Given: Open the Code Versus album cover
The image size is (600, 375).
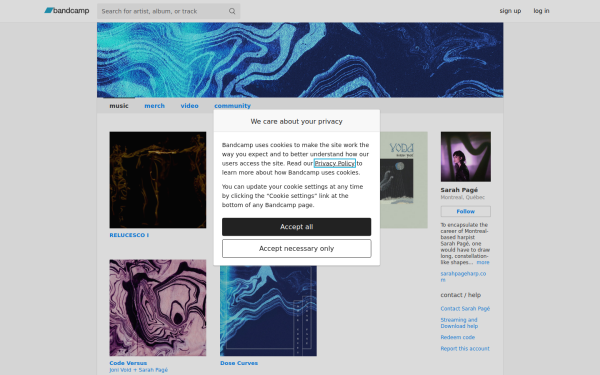Looking at the screenshot, I should point(158,308).
